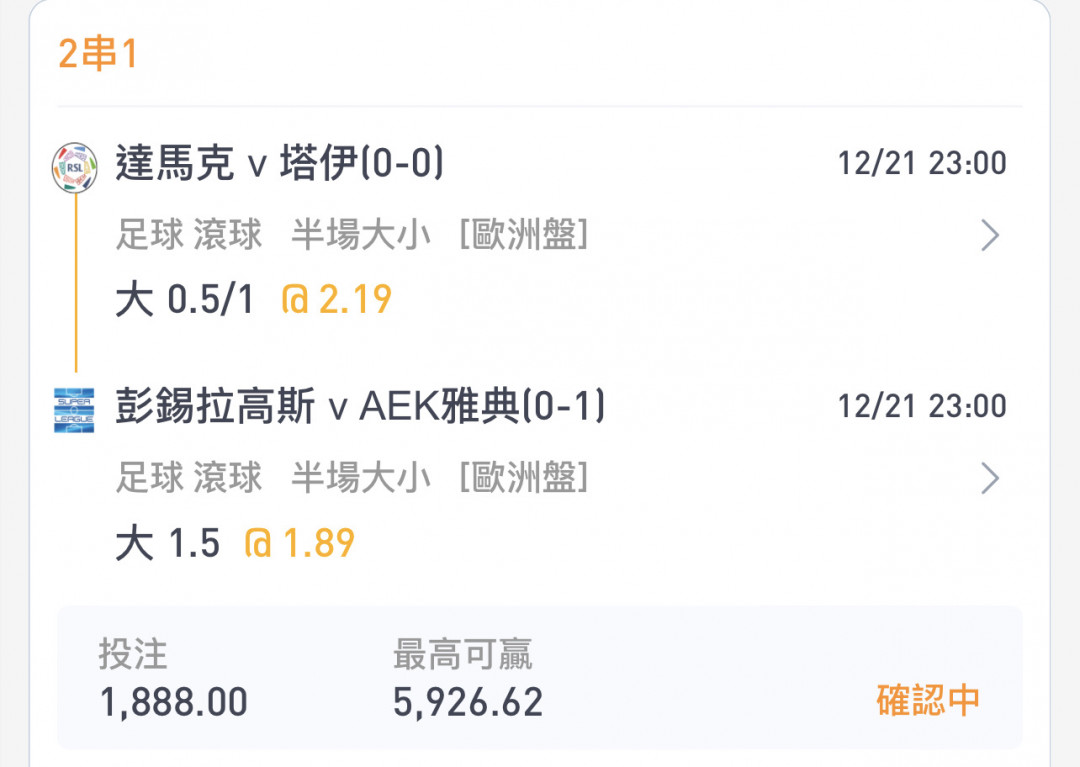Viewport: 1080px width, 767px height.
Task: Click the 最高可贏 label
Action: (x=462, y=653)
